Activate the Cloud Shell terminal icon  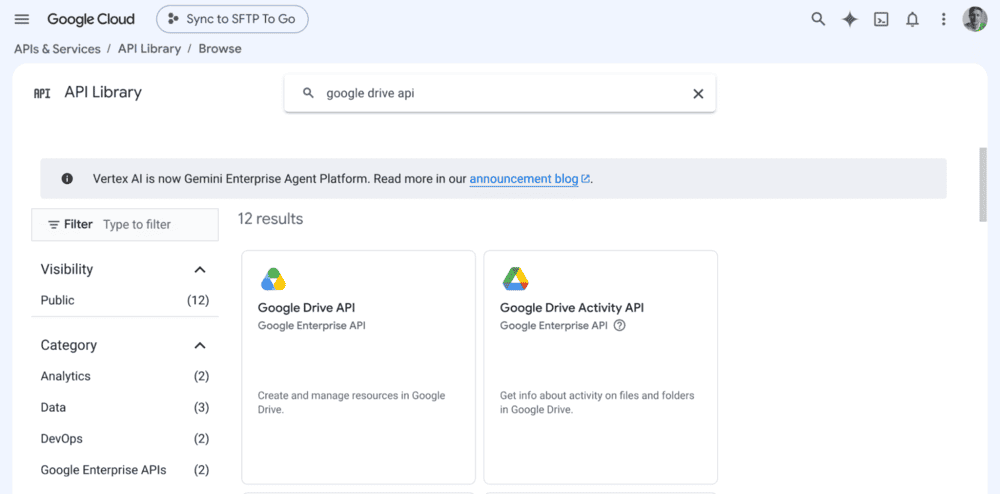pyautogui.click(x=881, y=19)
